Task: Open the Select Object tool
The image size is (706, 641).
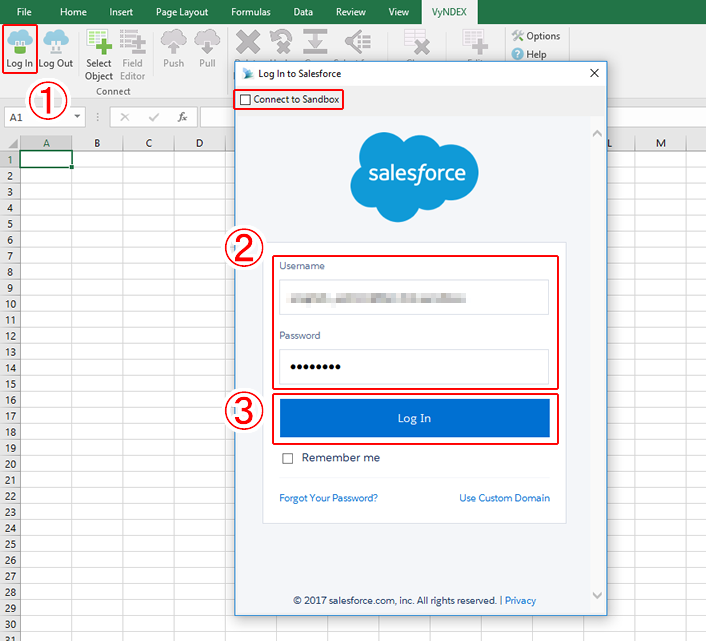Action: (x=99, y=54)
